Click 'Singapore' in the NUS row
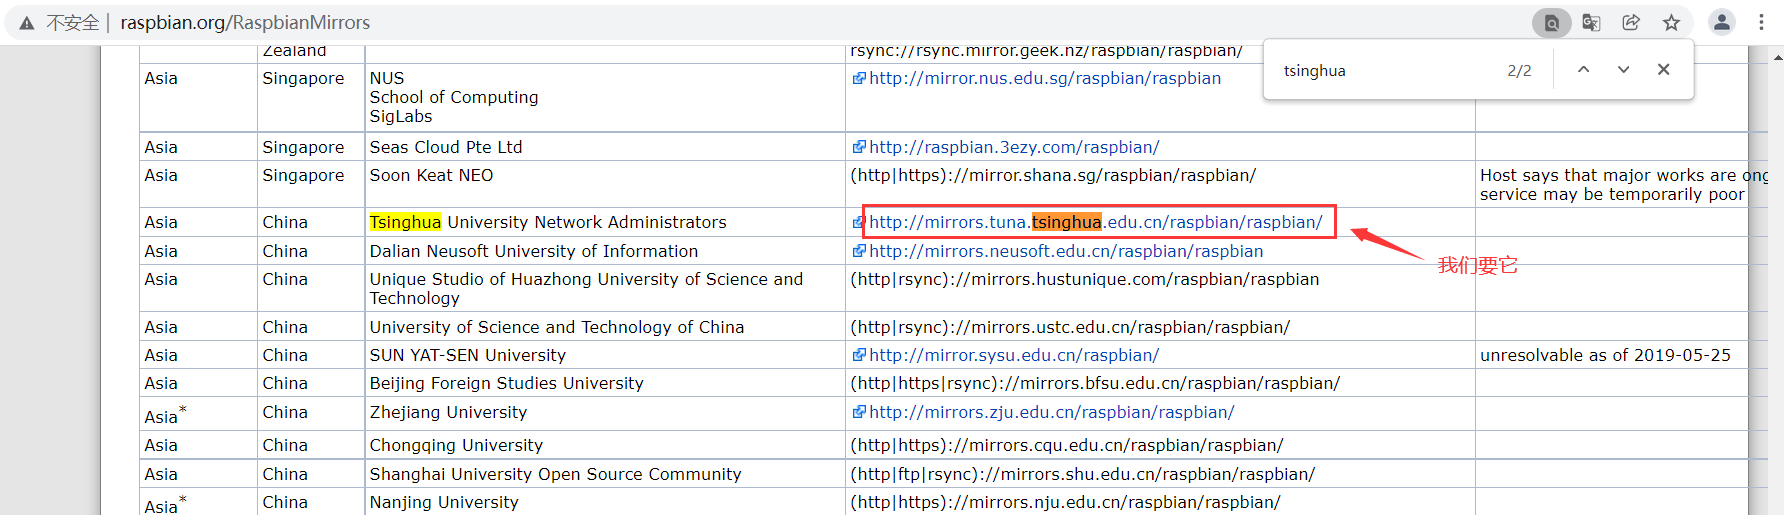Viewport: 1784px width, 515px height. (x=303, y=78)
